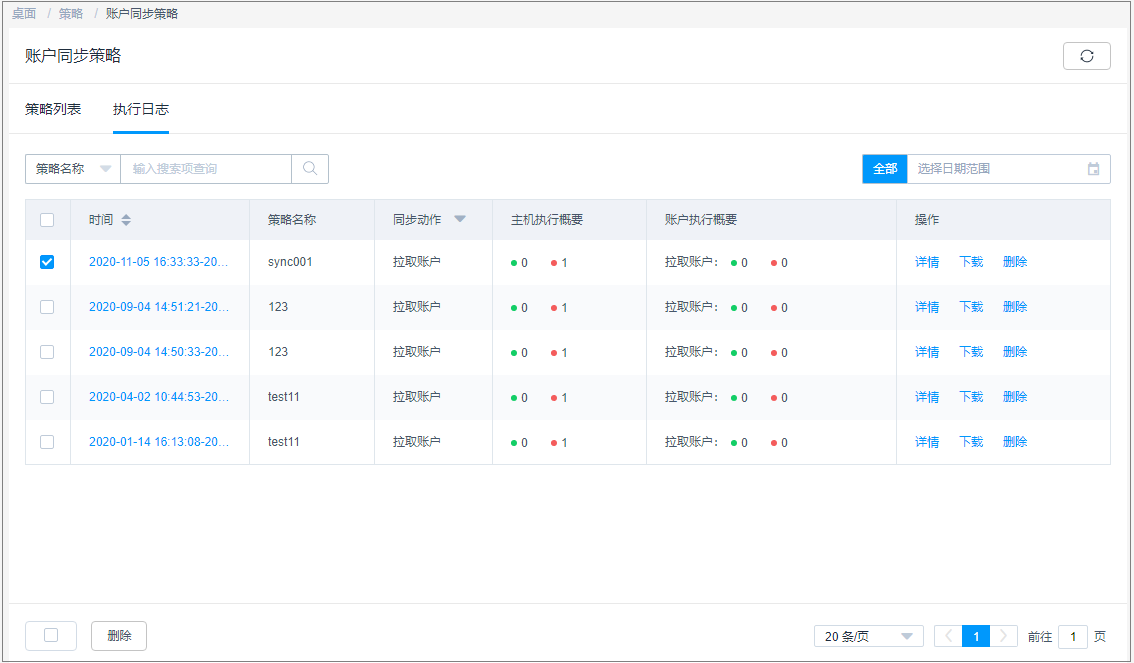This screenshot has height=663, width=1134.
Task: Select the 执行日志 tab
Action: (x=141, y=109)
